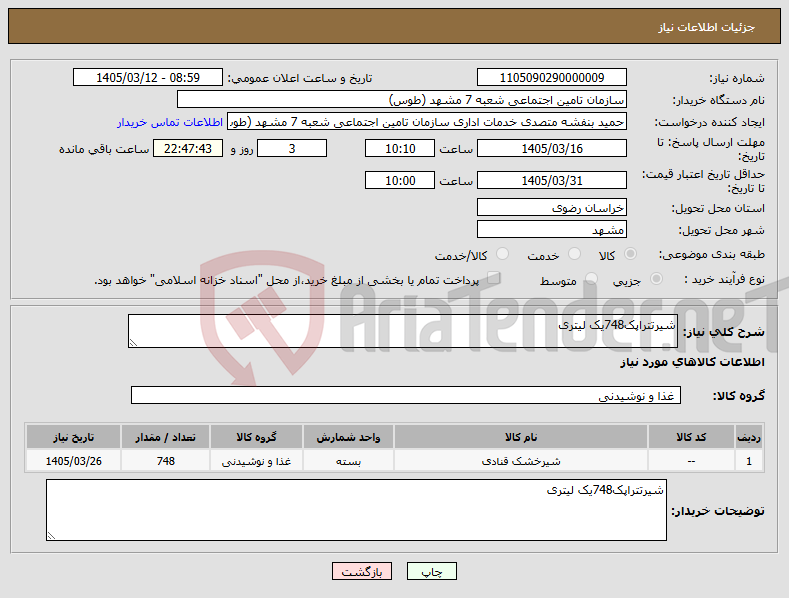Click the واحد شمارش column header
This screenshot has width=789, height=598.
348,437
